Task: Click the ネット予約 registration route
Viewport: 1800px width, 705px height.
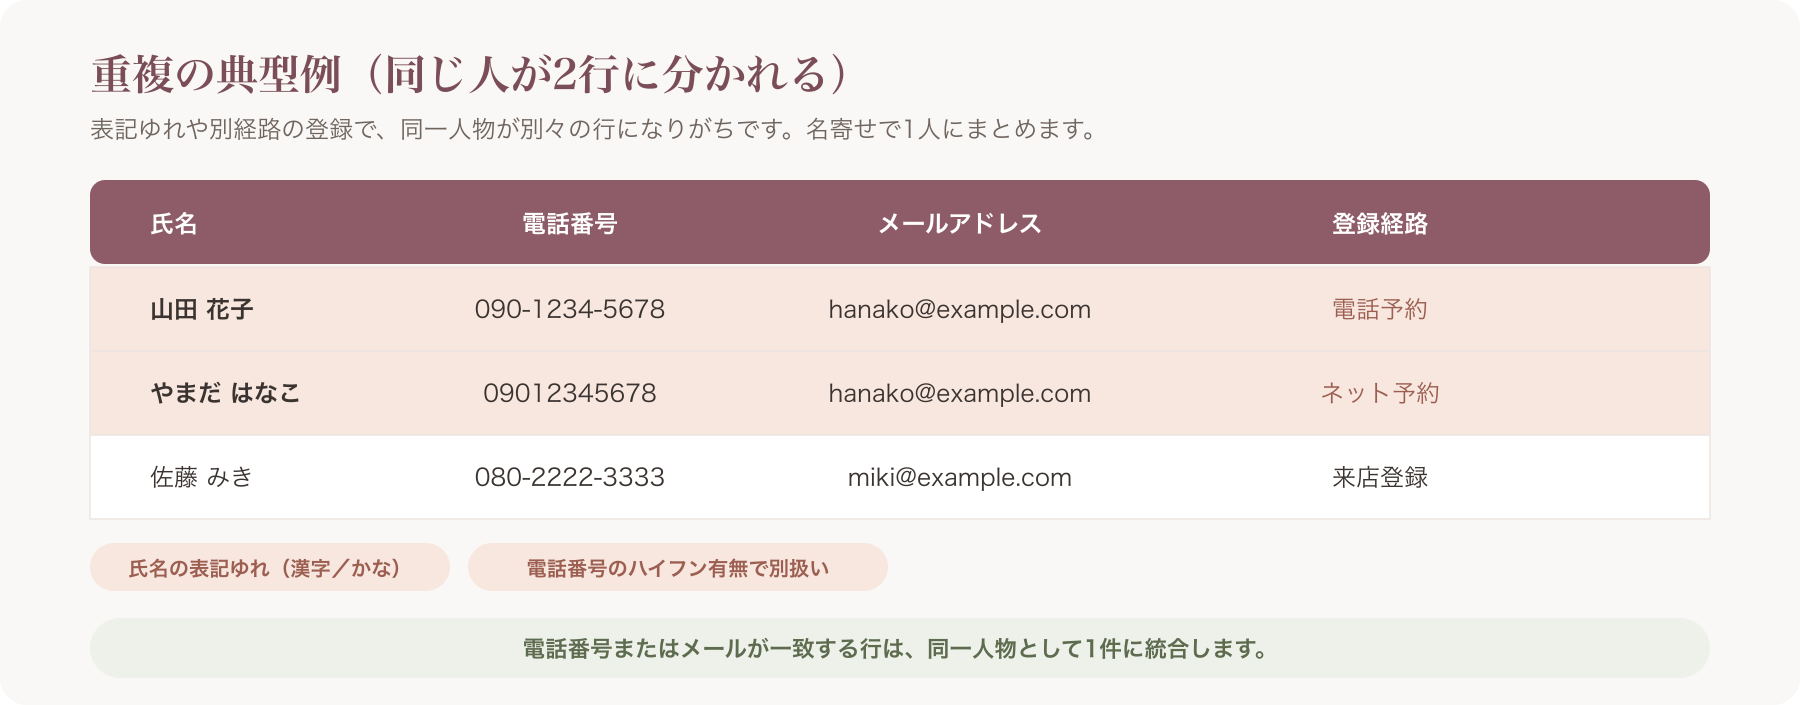Action: tap(1380, 394)
